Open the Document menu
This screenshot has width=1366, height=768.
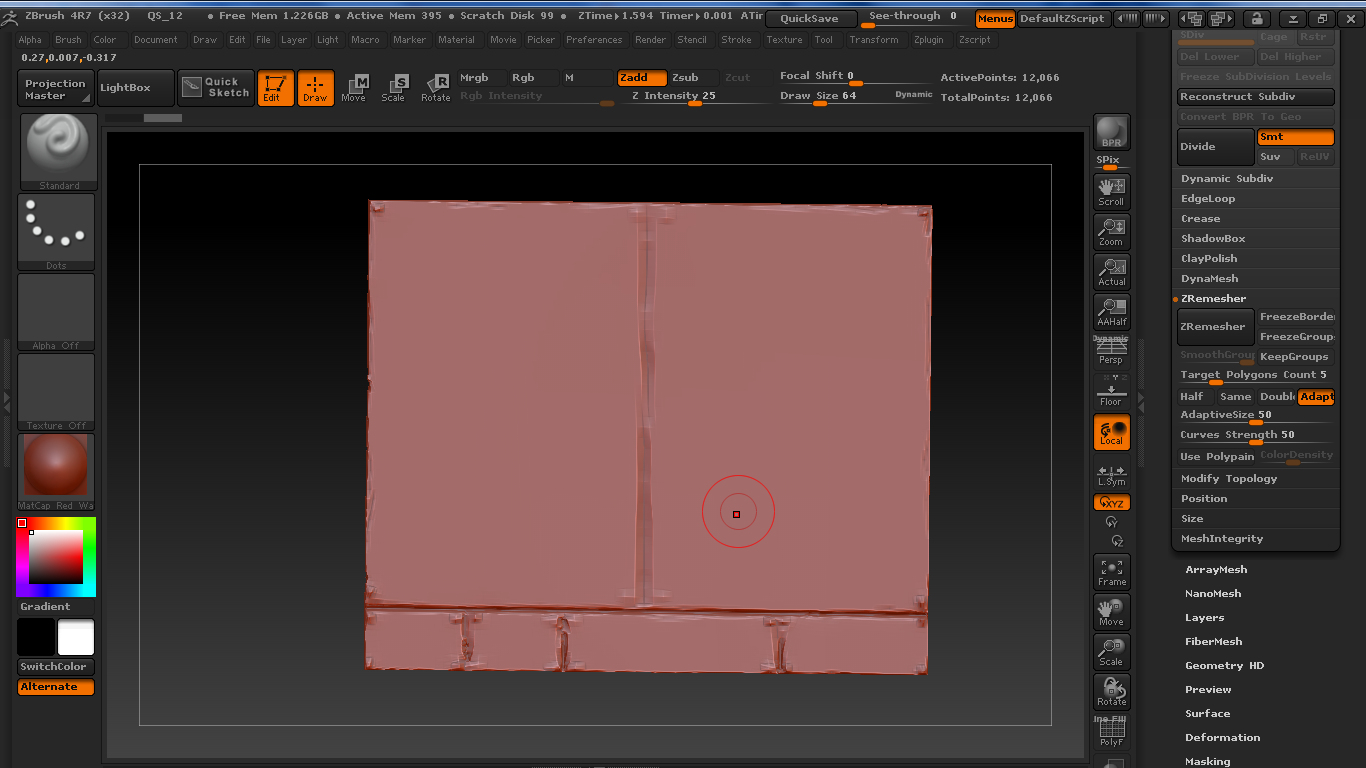[x=156, y=40]
